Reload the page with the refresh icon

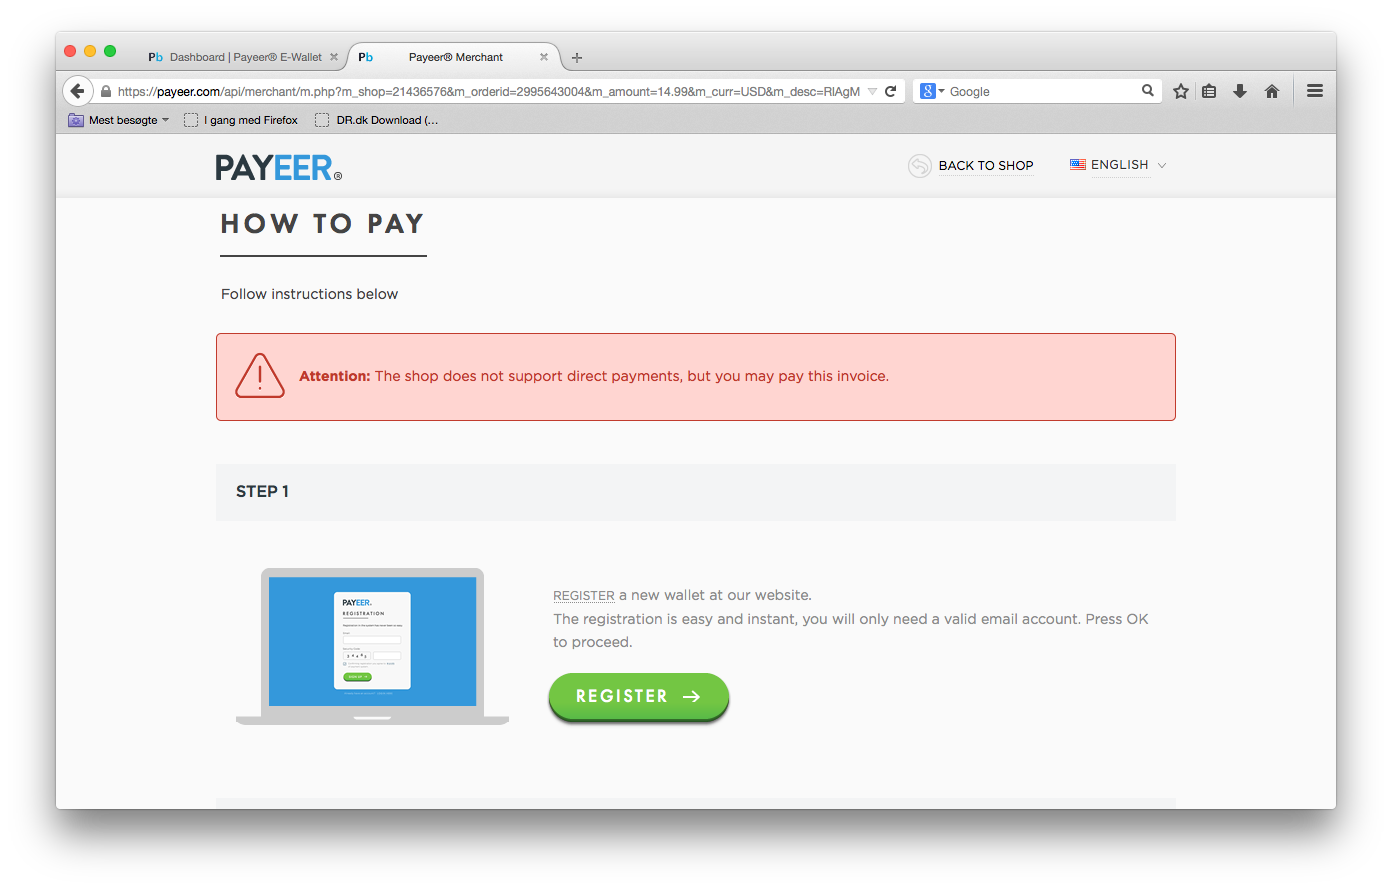[x=890, y=91]
